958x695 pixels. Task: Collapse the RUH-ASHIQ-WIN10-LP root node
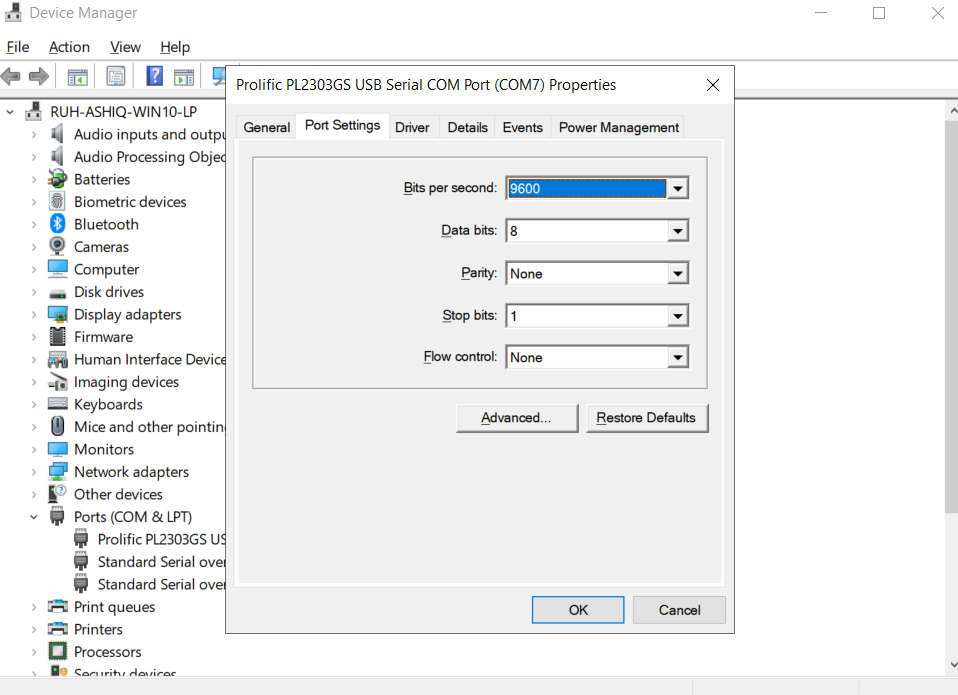click(x=10, y=112)
